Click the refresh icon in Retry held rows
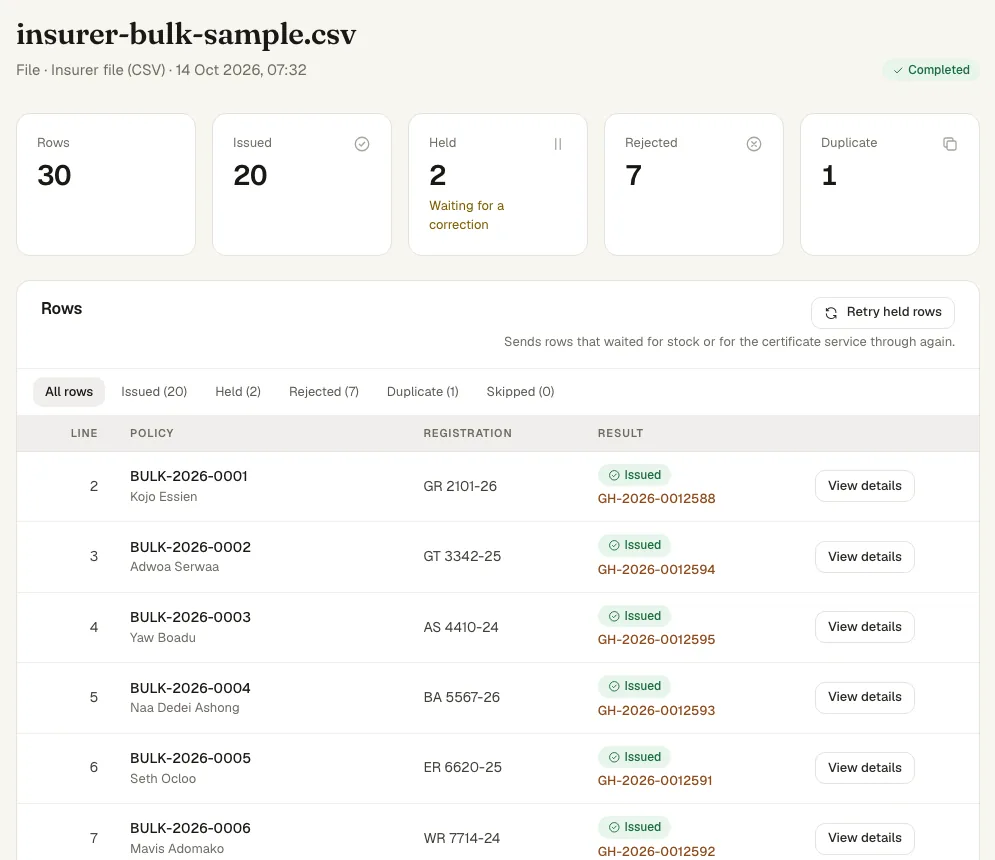The image size is (995, 860). (831, 312)
